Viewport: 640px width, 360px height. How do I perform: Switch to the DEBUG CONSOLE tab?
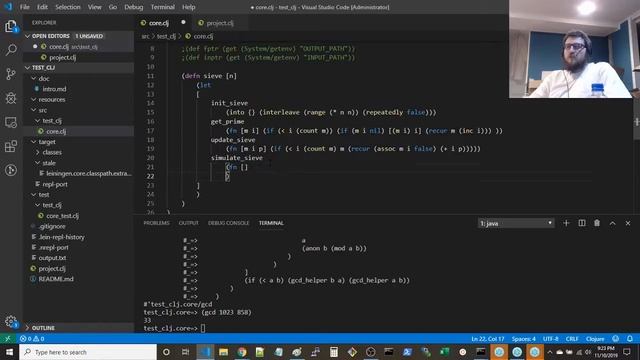point(229,223)
